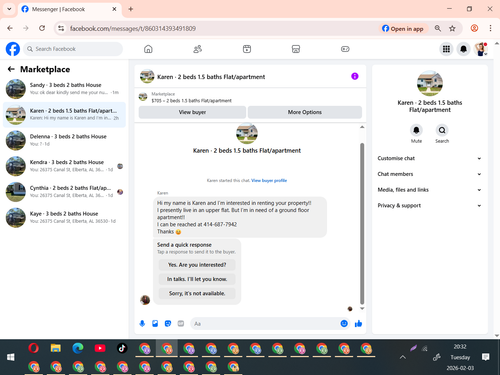Image resolution: width=500 pixels, height=375 pixels.
Task: Click the Facebook logo
Action: pos(13,49)
